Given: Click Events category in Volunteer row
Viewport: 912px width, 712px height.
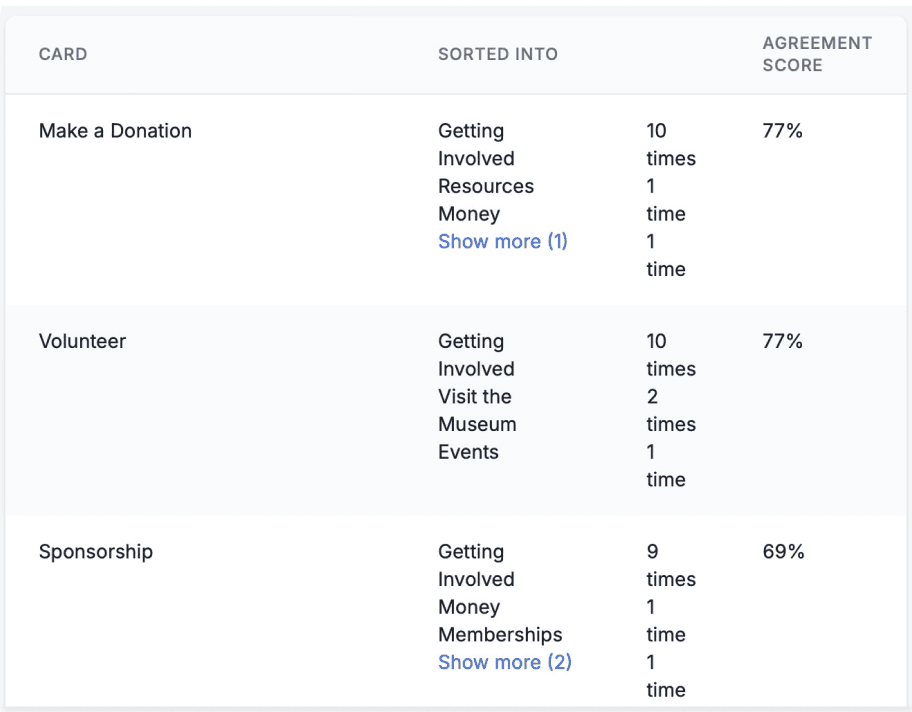Looking at the screenshot, I should (468, 452).
